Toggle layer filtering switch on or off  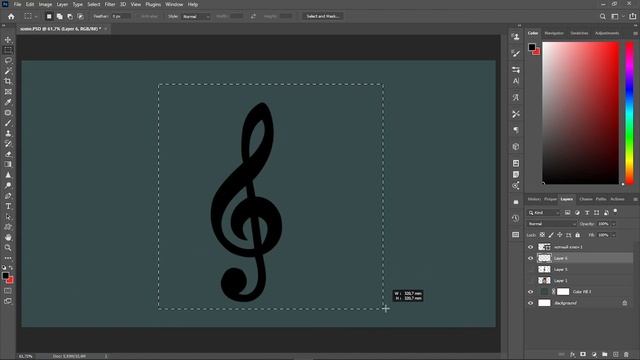pyautogui.click(x=616, y=211)
